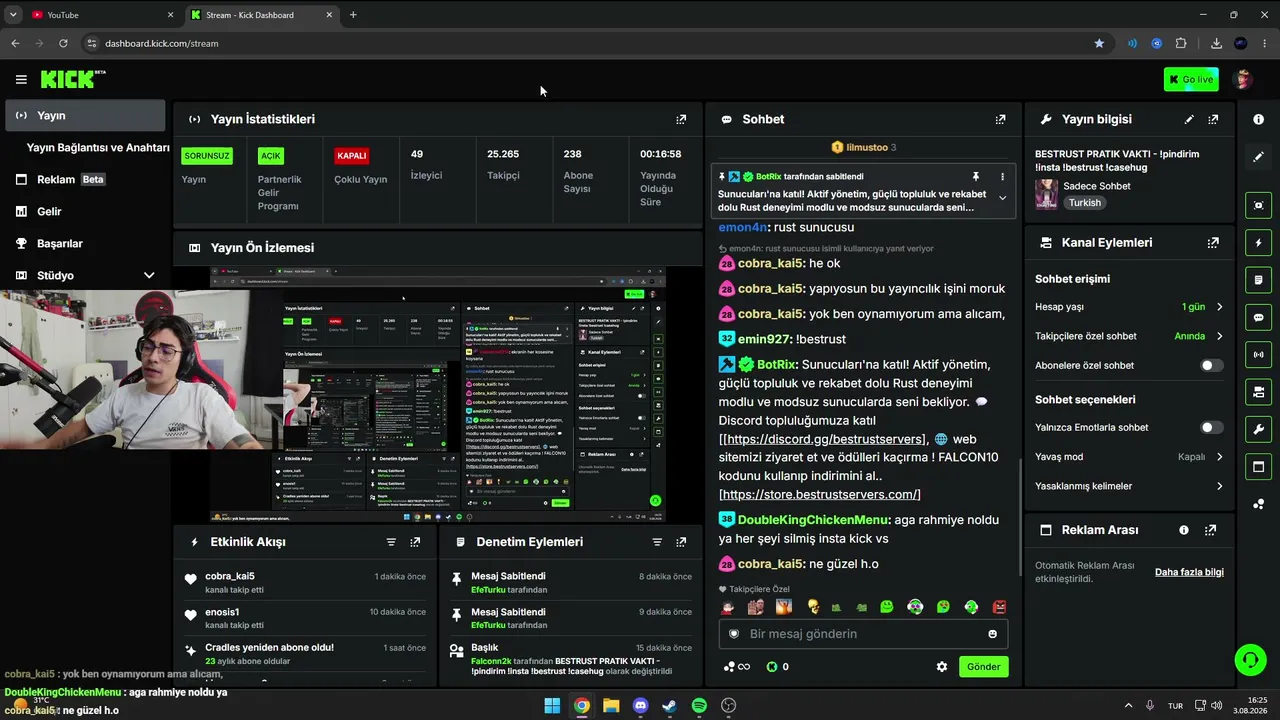Send the chat message with Gönder
This screenshot has height=720, width=1280.
[983, 667]
